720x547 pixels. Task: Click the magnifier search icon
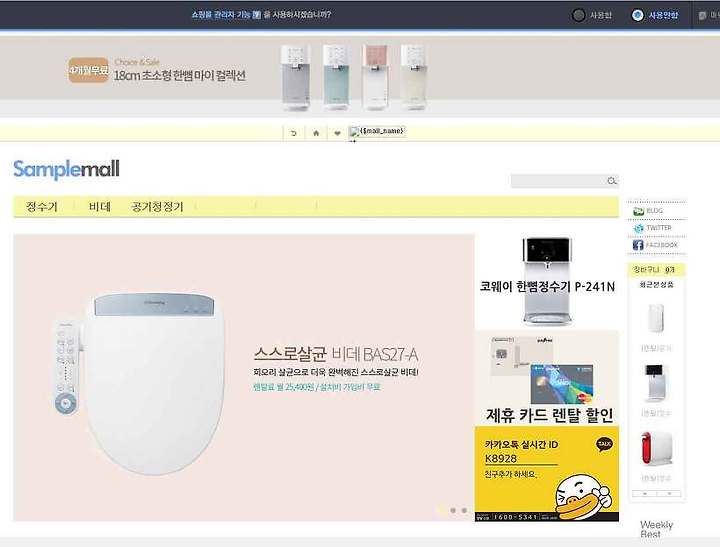[x=612, y=181]
